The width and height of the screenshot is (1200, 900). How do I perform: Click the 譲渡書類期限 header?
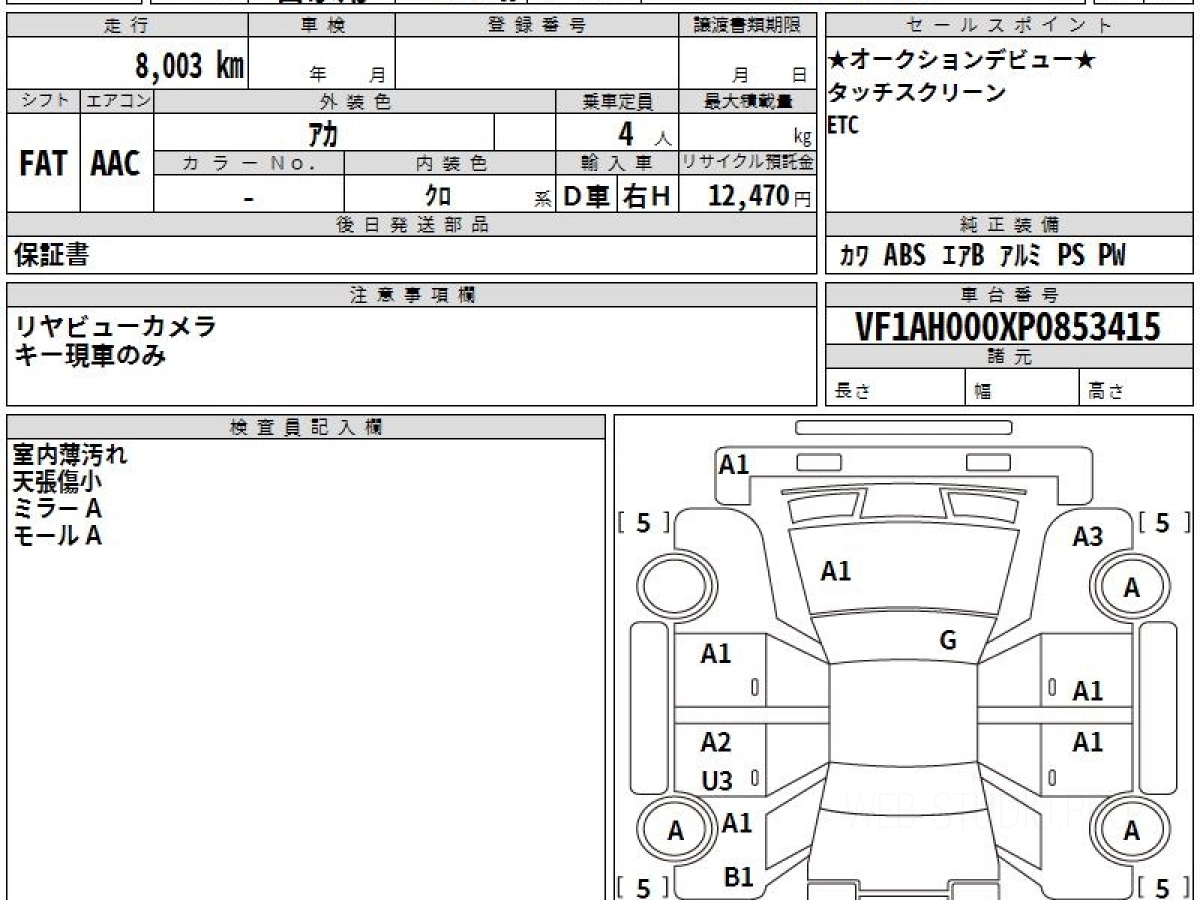(747, 26)
